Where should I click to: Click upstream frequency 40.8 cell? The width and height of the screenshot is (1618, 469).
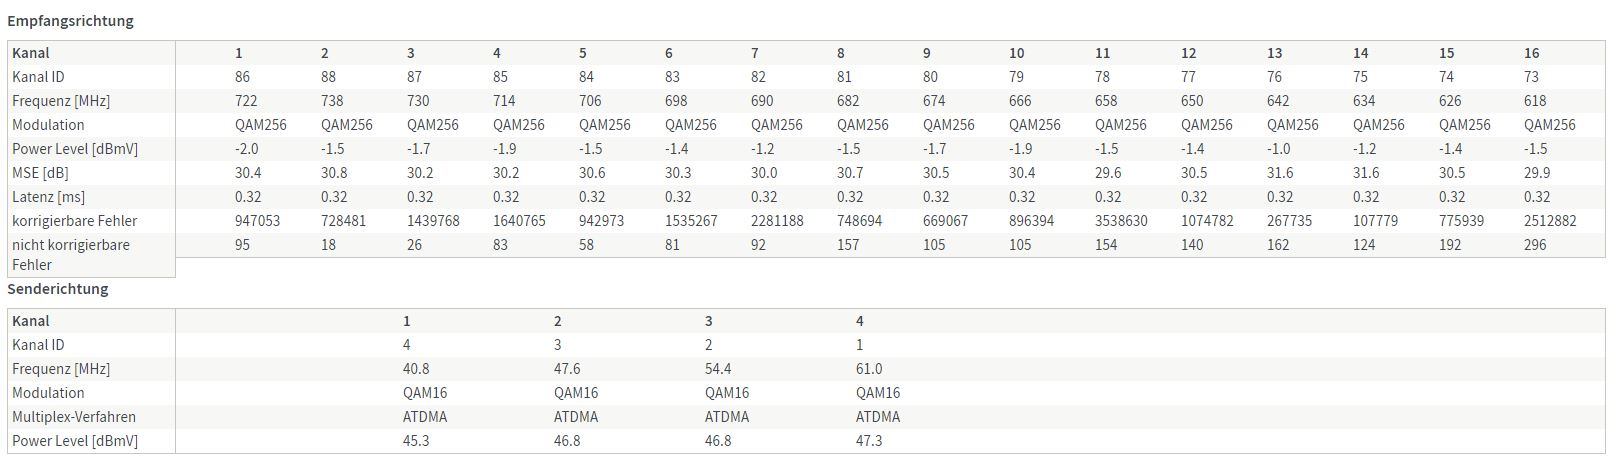tap(416, 369)
